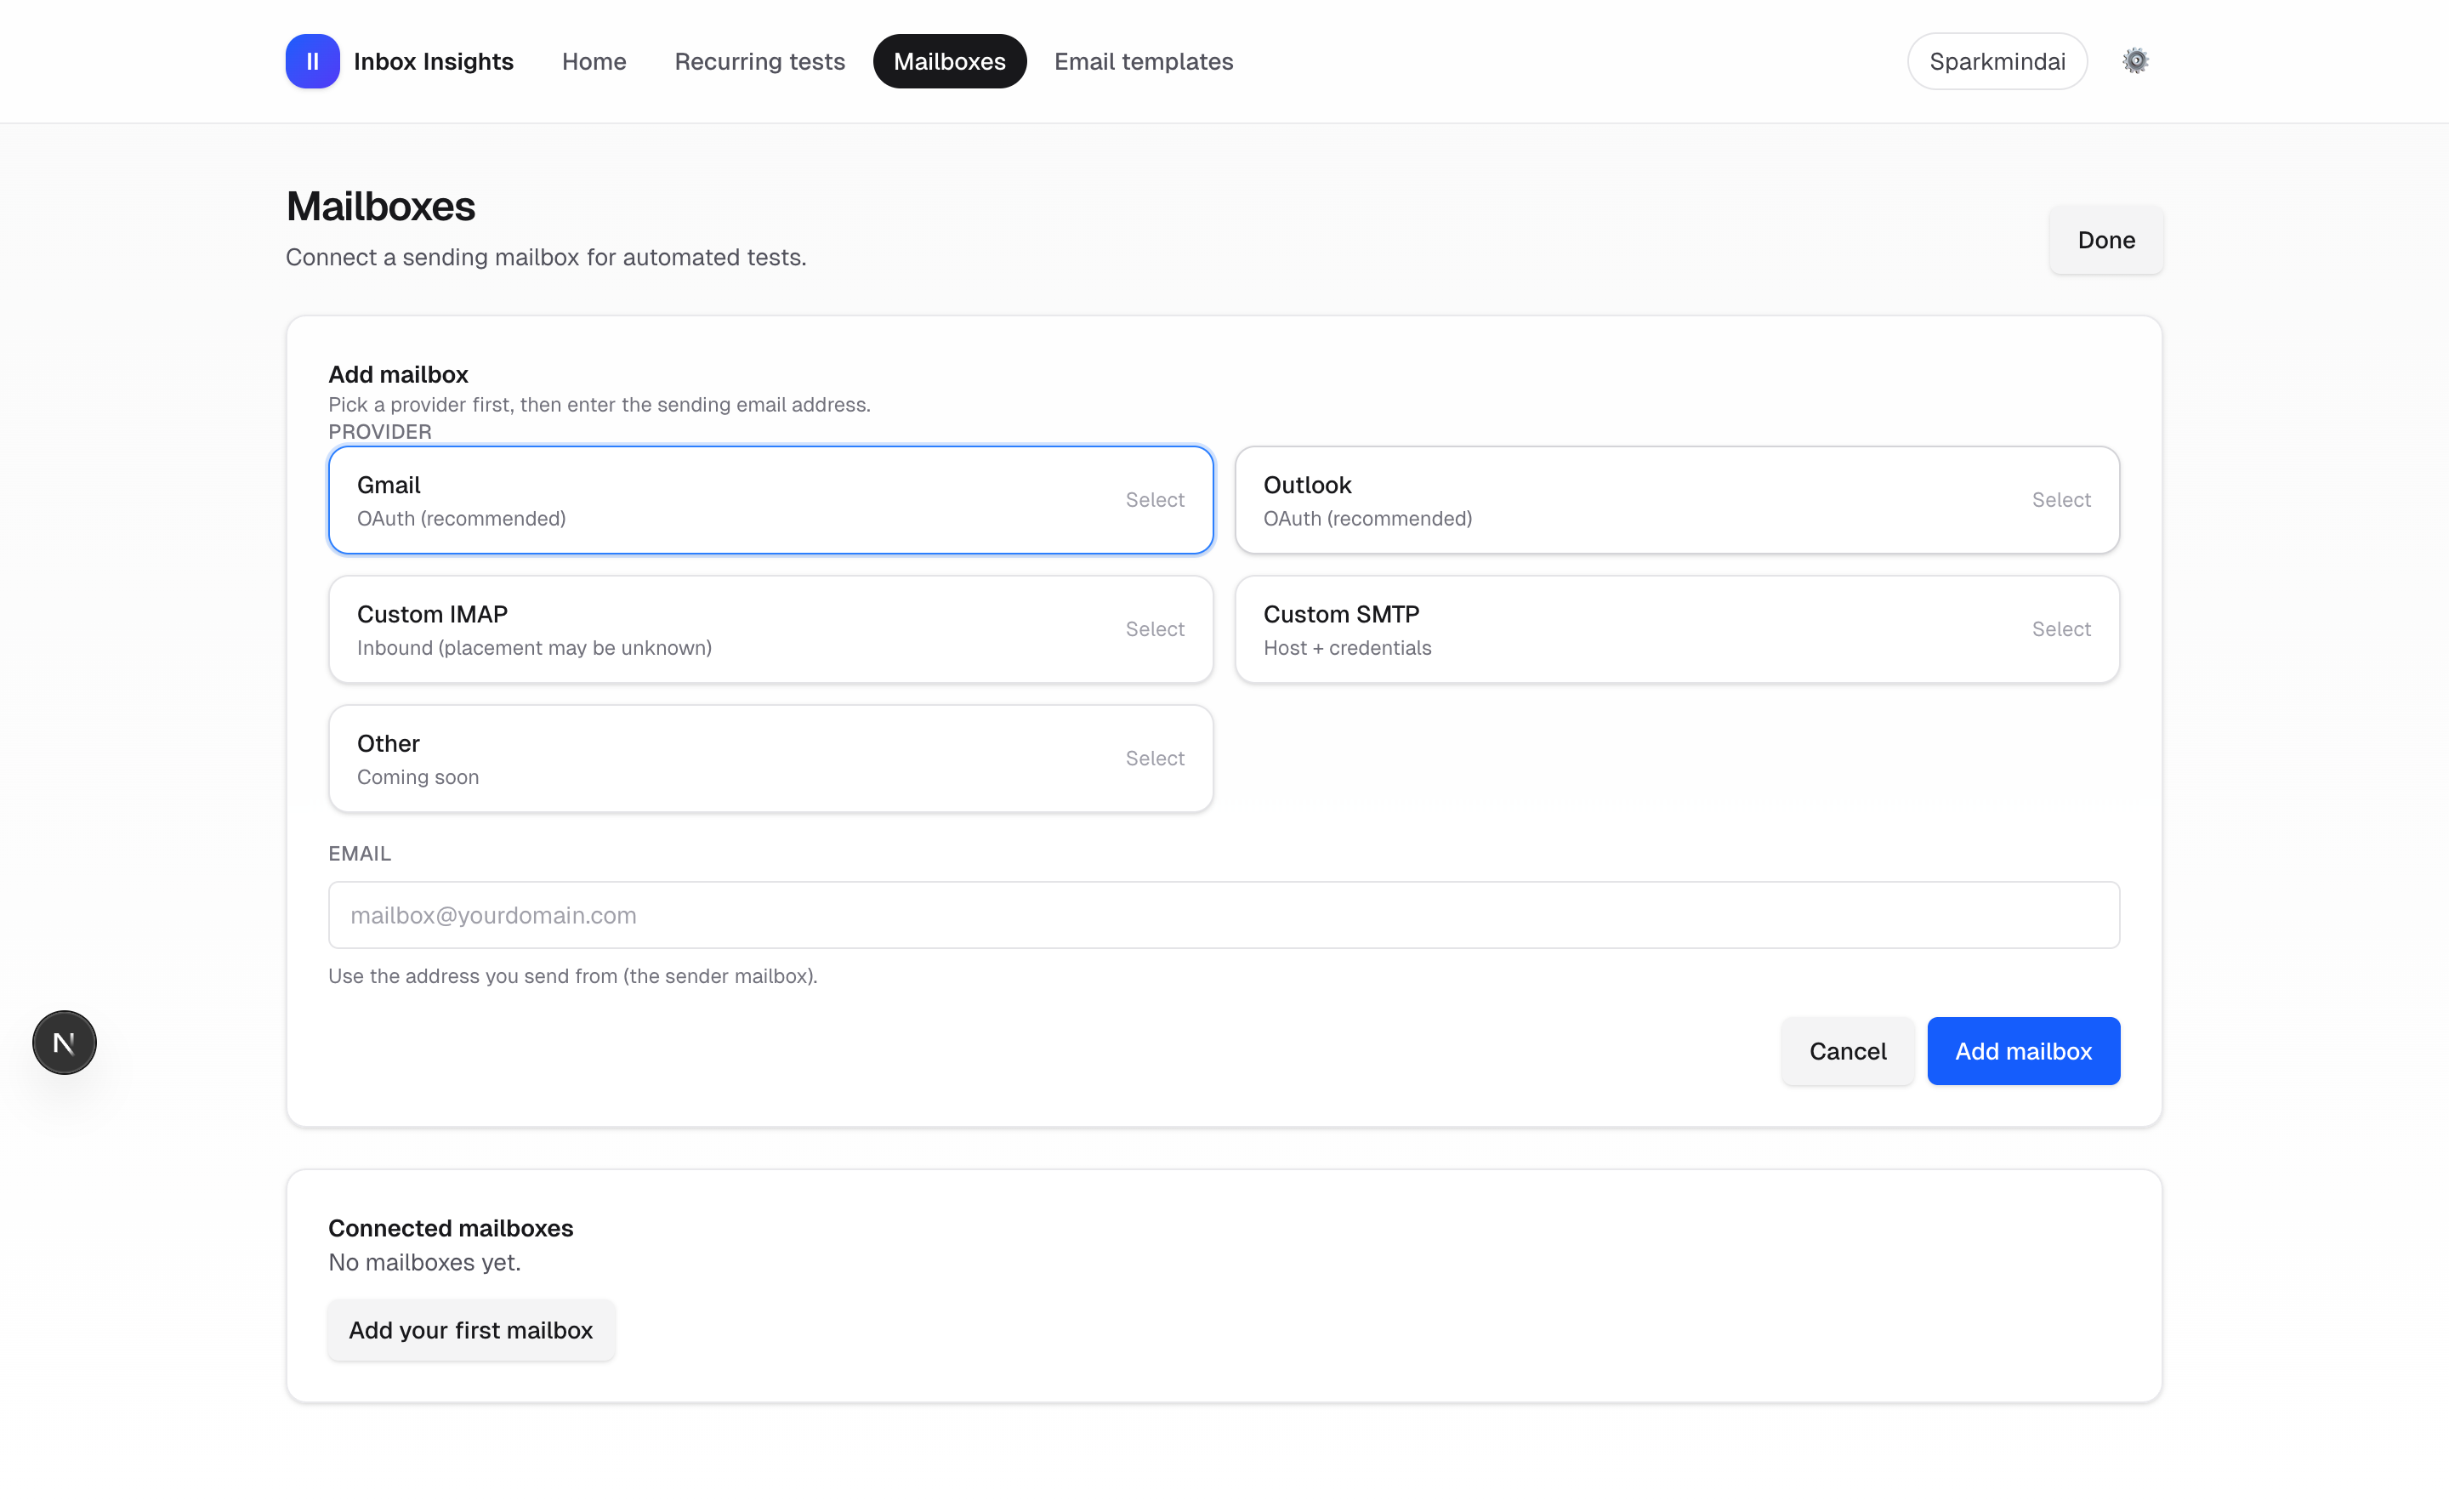Click the Inbox Insights logo badge
This screenshot has height=1512, width=2449.
tap(312, 61)
